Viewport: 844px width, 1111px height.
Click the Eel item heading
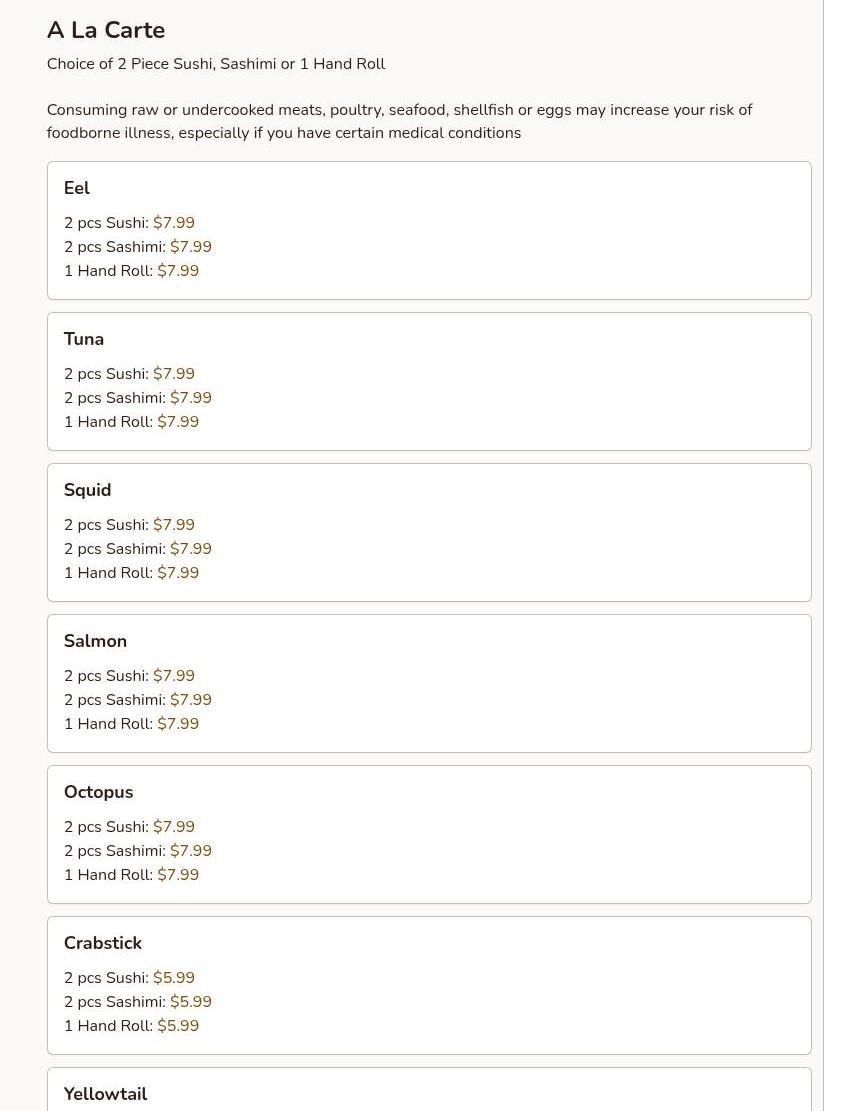(x=77, y=188)
